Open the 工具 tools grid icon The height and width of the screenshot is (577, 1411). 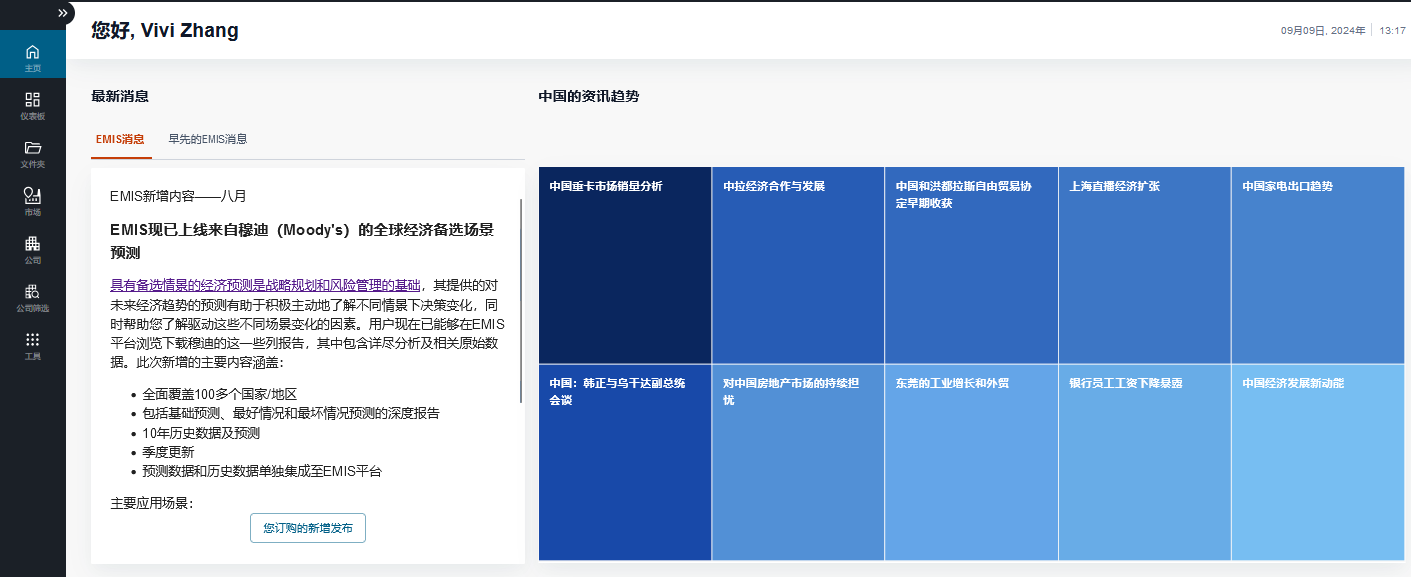coord(33,345)
